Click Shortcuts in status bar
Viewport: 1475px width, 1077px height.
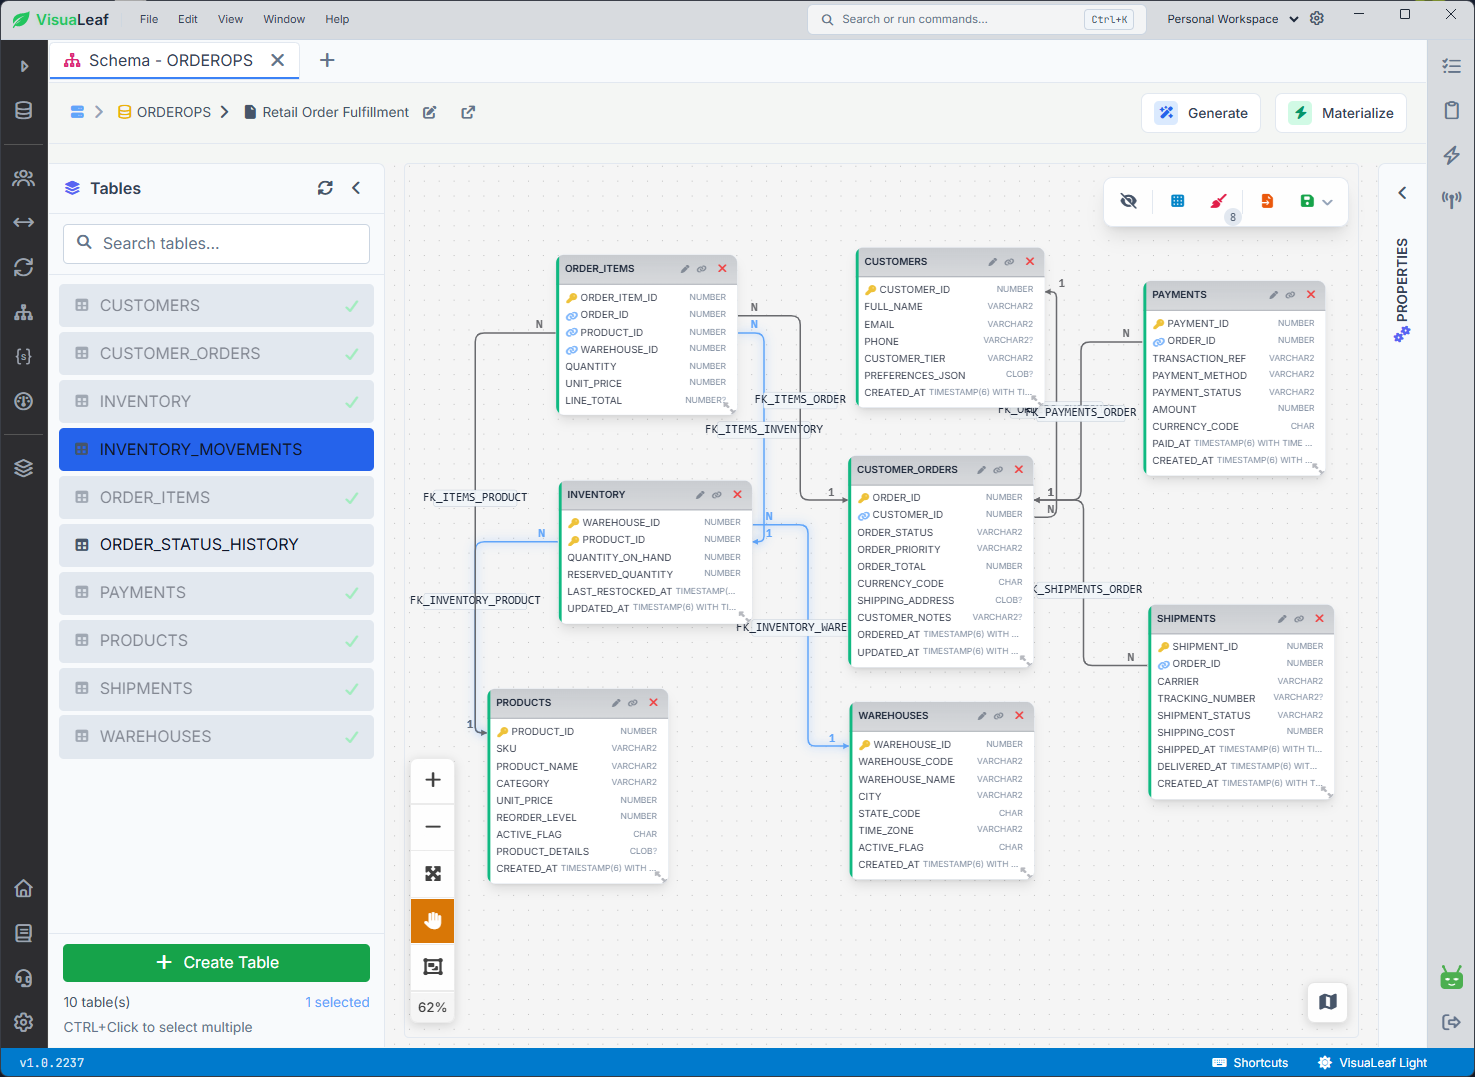1250,1063
